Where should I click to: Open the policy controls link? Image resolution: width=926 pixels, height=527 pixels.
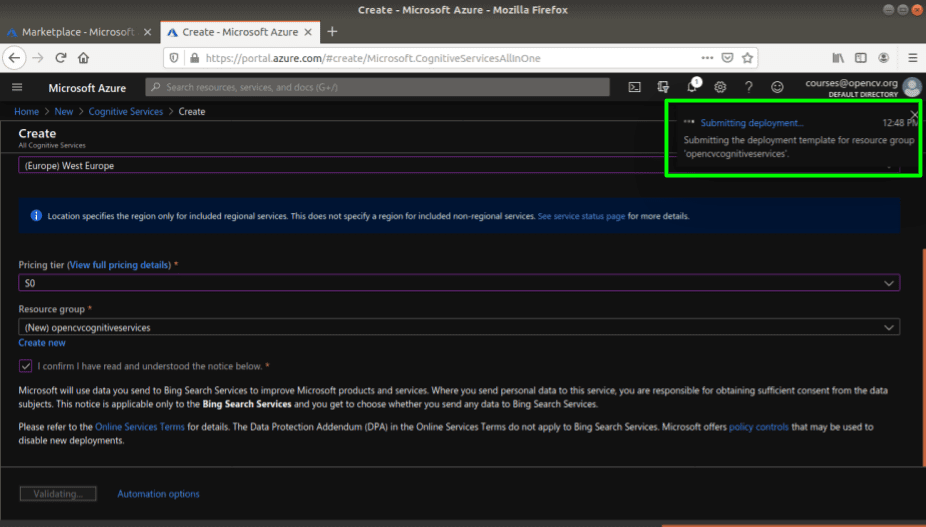759,427
